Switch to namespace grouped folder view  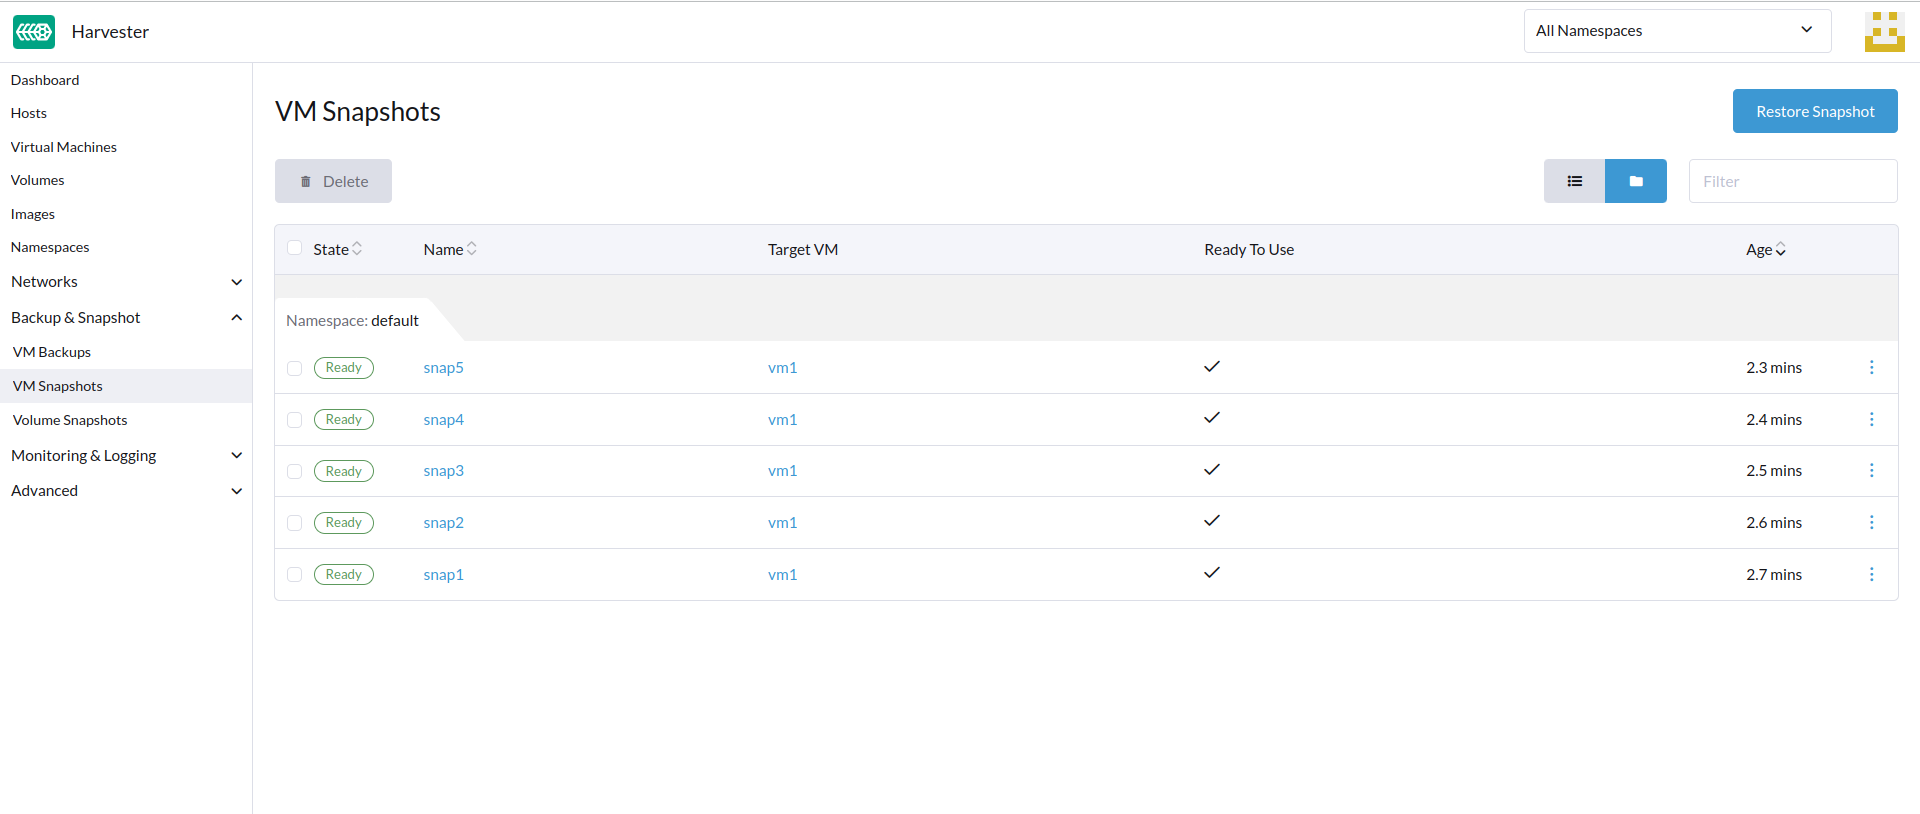1635,181
